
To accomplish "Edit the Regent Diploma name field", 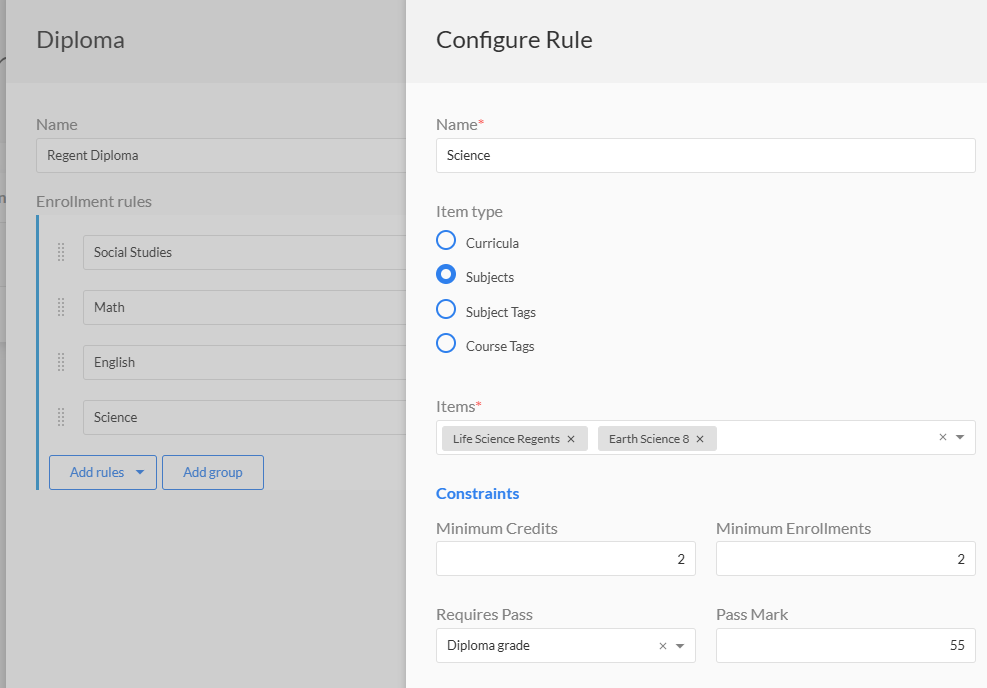I will pyautogui.click(x=221, y=155).
